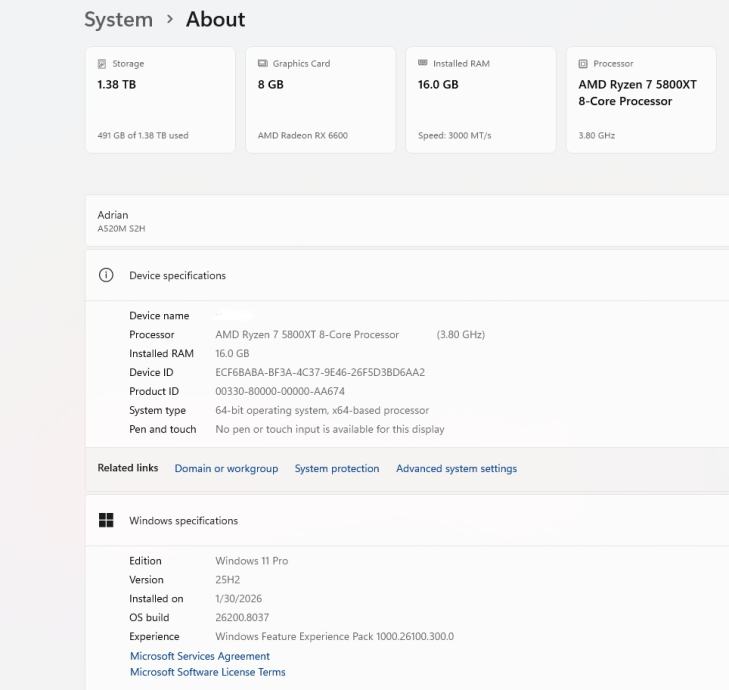
Task: Open the System protection link
Action: pyautogui.click(x=337, y=468)
